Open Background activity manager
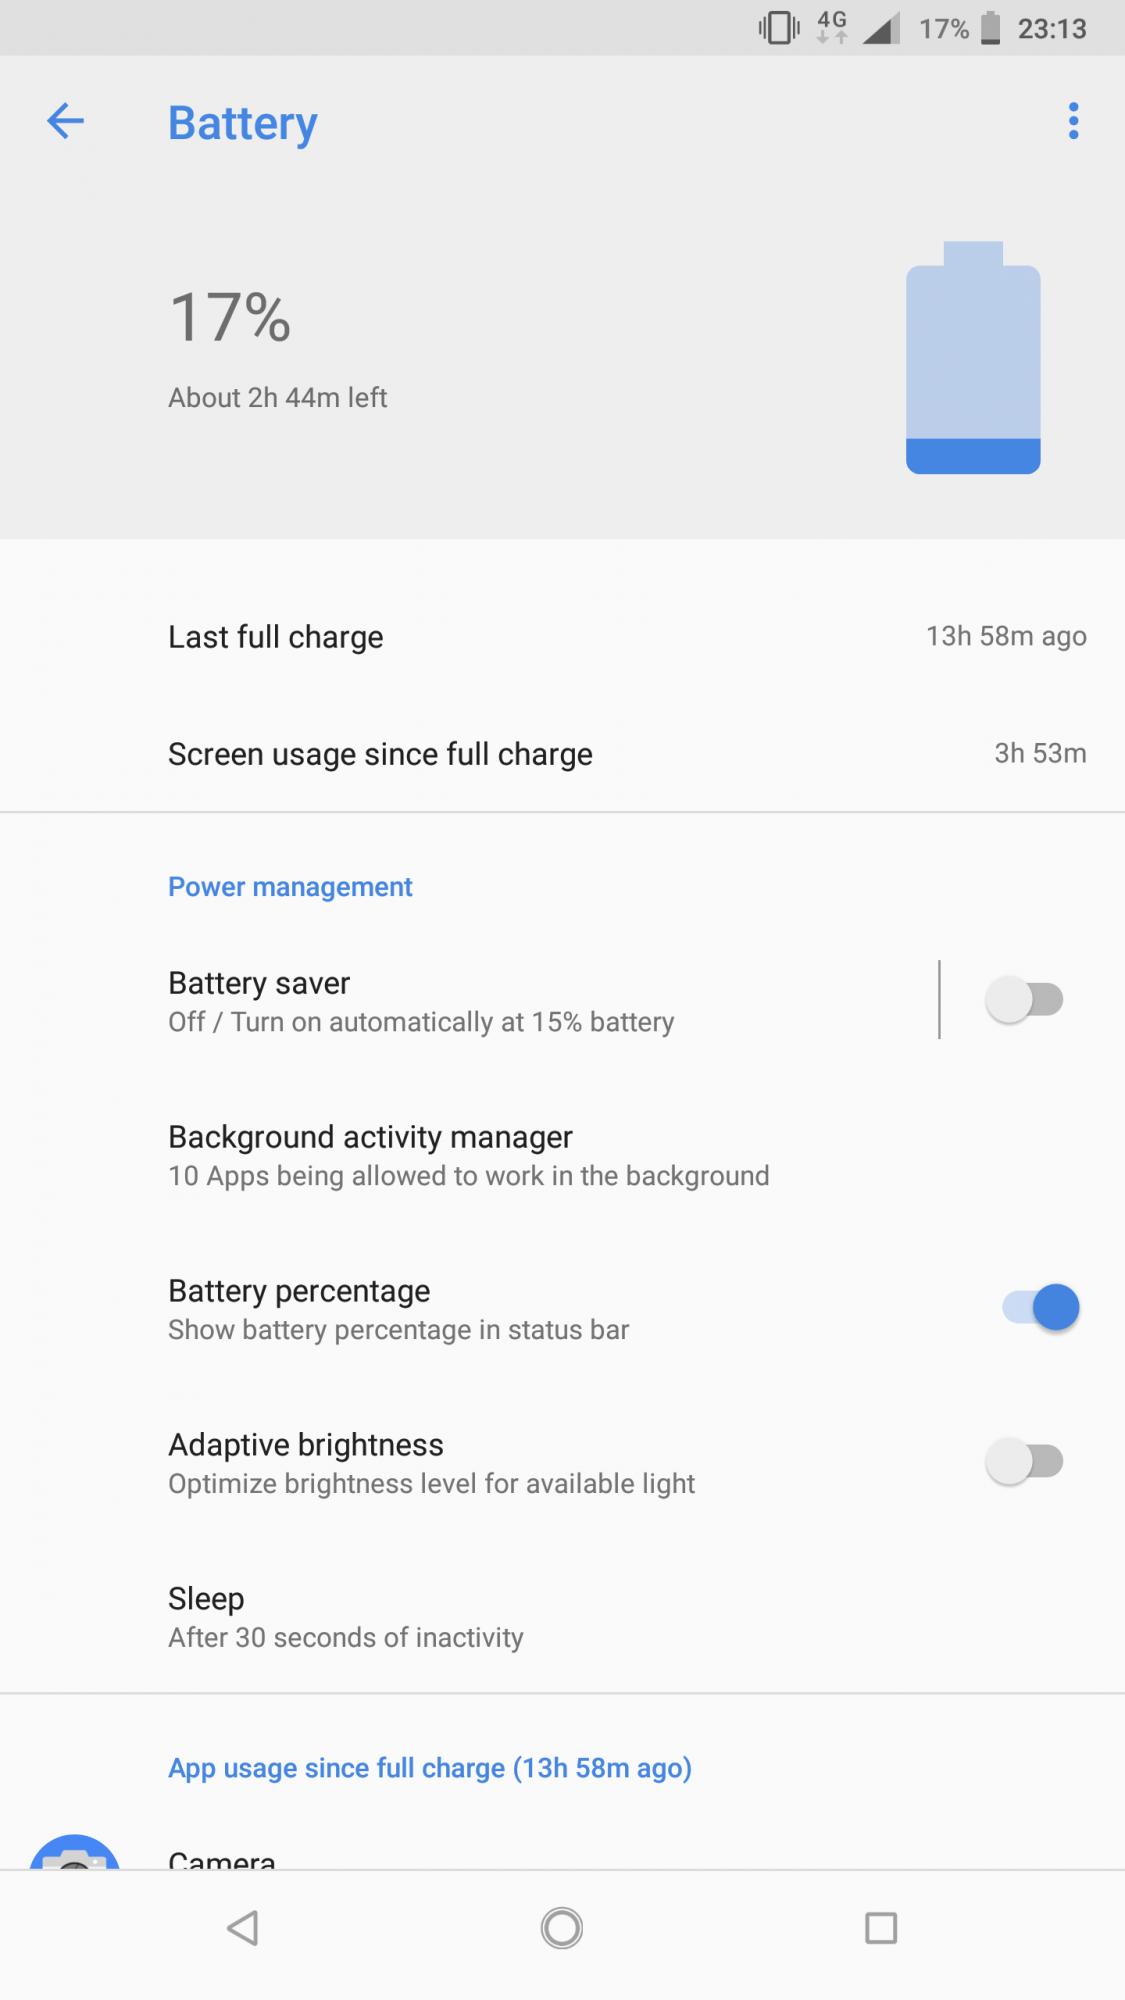1125x2000 pixels. [x=470, y=1155]
